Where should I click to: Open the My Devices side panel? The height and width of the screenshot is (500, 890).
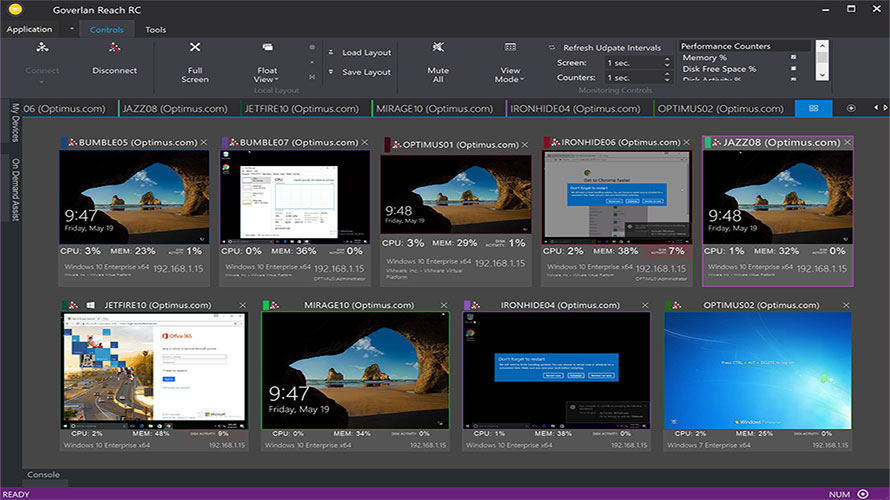[x=15, y=122]
